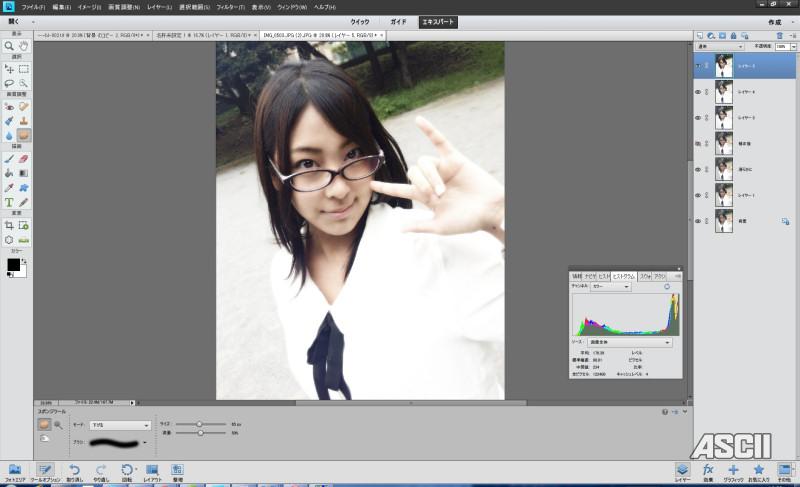Click the やり直し redo button
800x487 pixels.
coord(101,473)
